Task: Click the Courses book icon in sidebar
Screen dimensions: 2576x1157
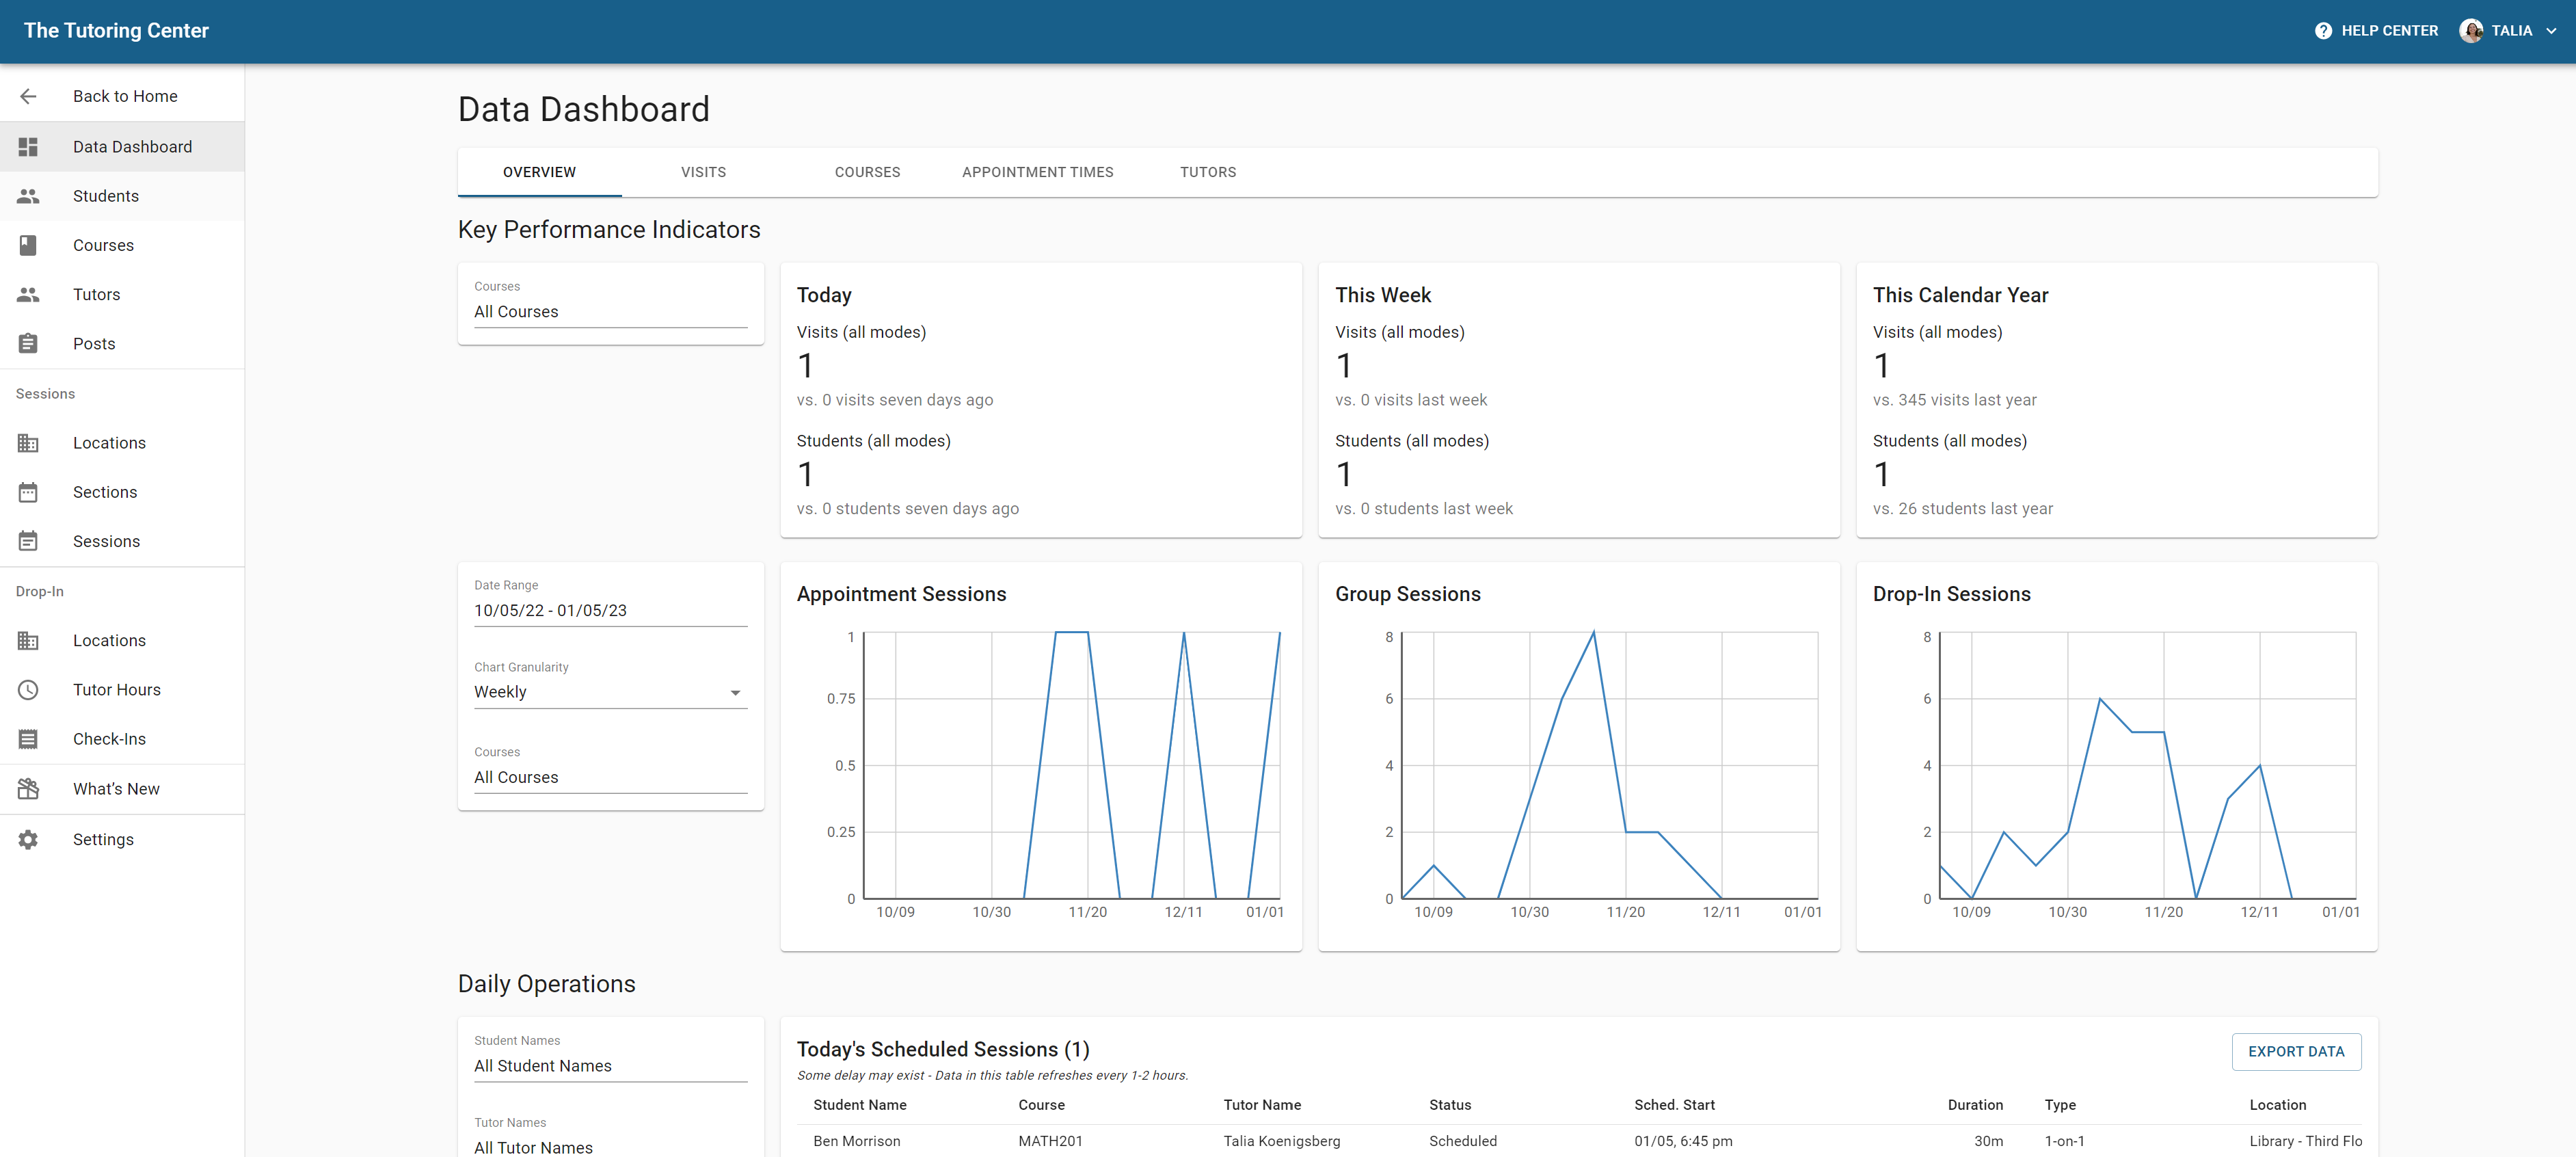Action: click(x=28, y=245)
